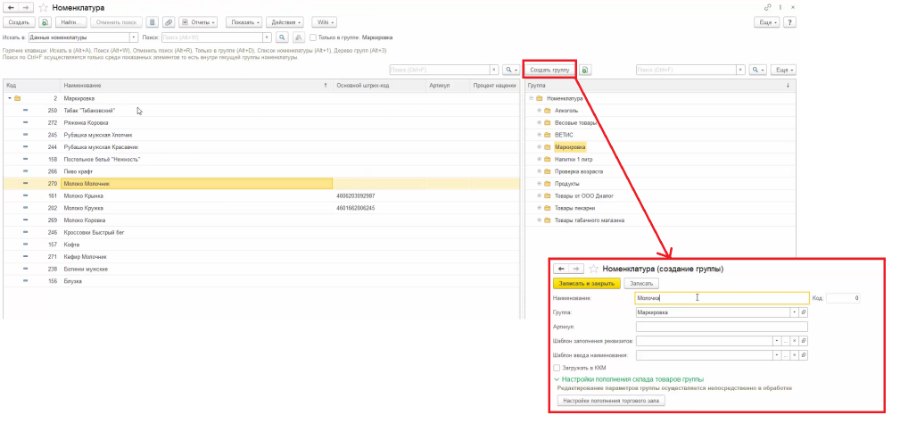Click back arrow in group creation form
This screenshot has width=900, height=432.
[x=561, y=268]
